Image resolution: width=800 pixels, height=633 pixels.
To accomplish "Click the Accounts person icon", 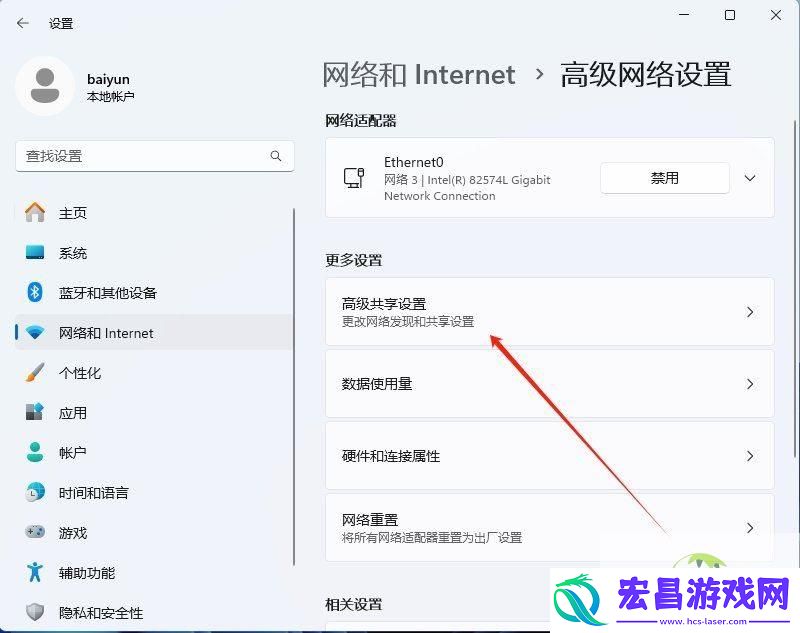I will click(x=35, y=452).
